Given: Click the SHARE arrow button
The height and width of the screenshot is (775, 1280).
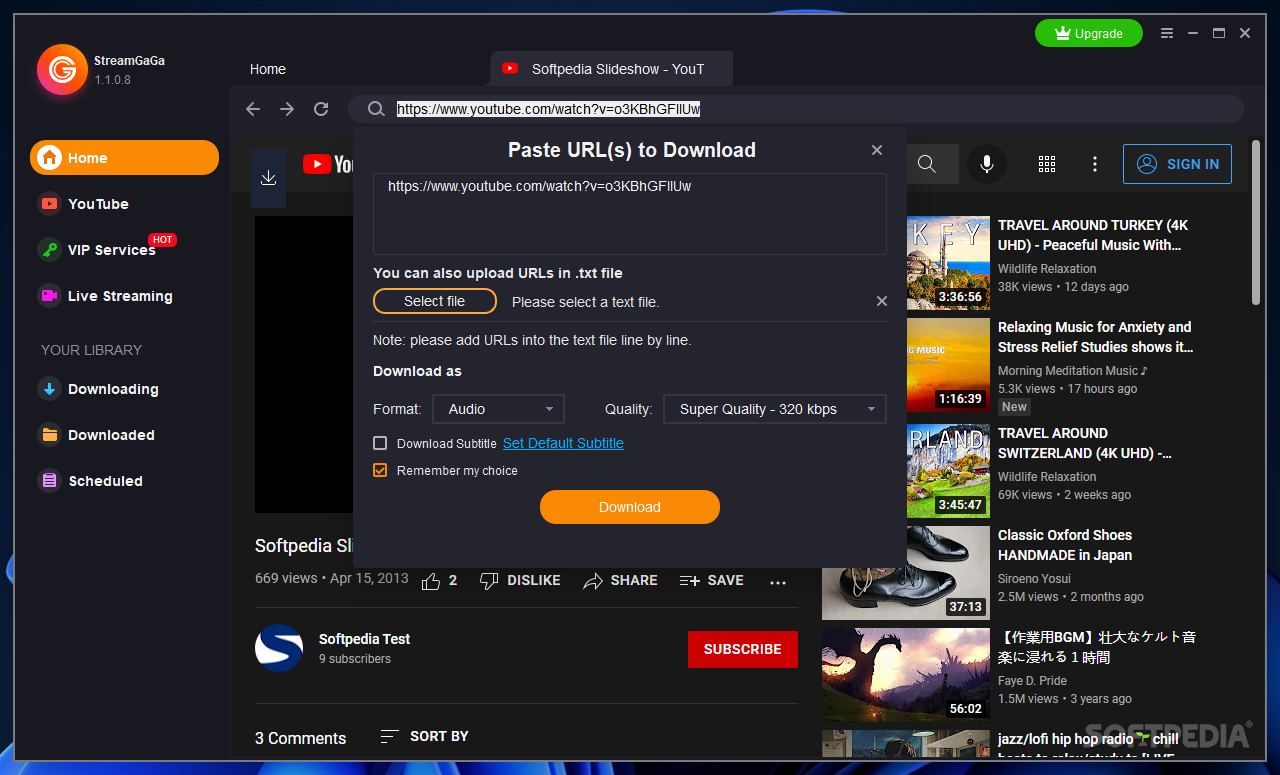Looking at the screenshot, I should coord(620,580).
